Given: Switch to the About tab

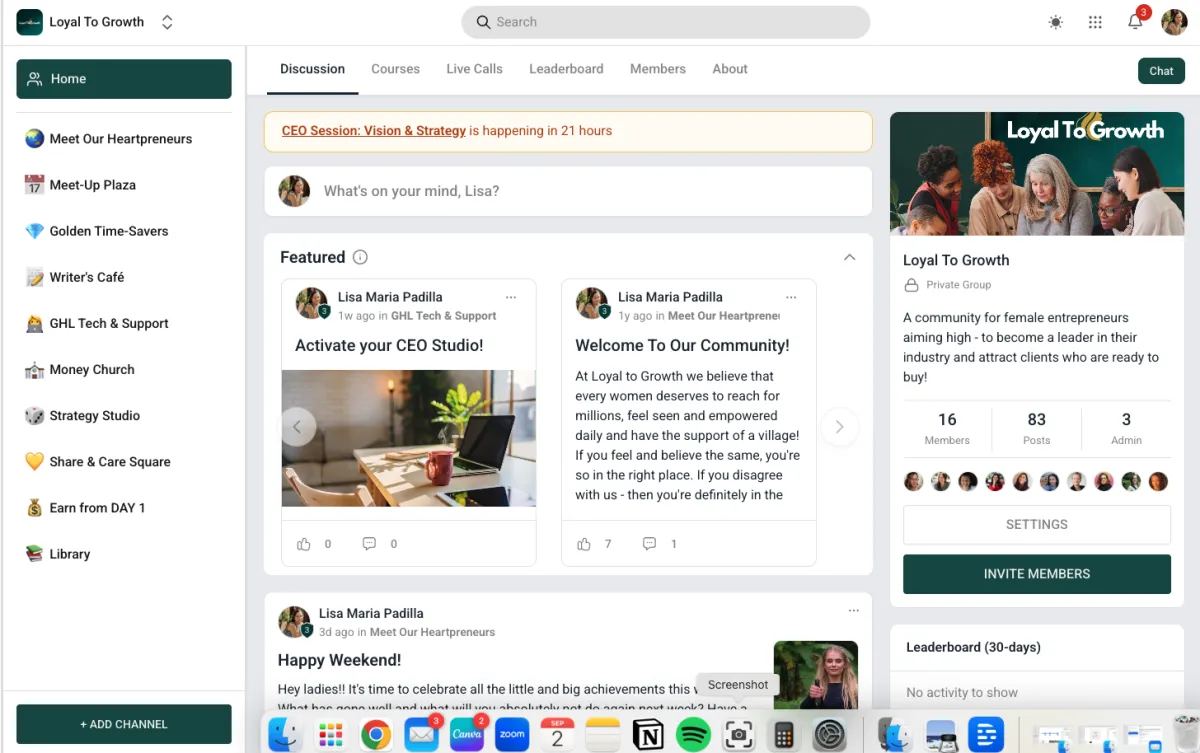Looking at the screenshot, I should (730, 69).
